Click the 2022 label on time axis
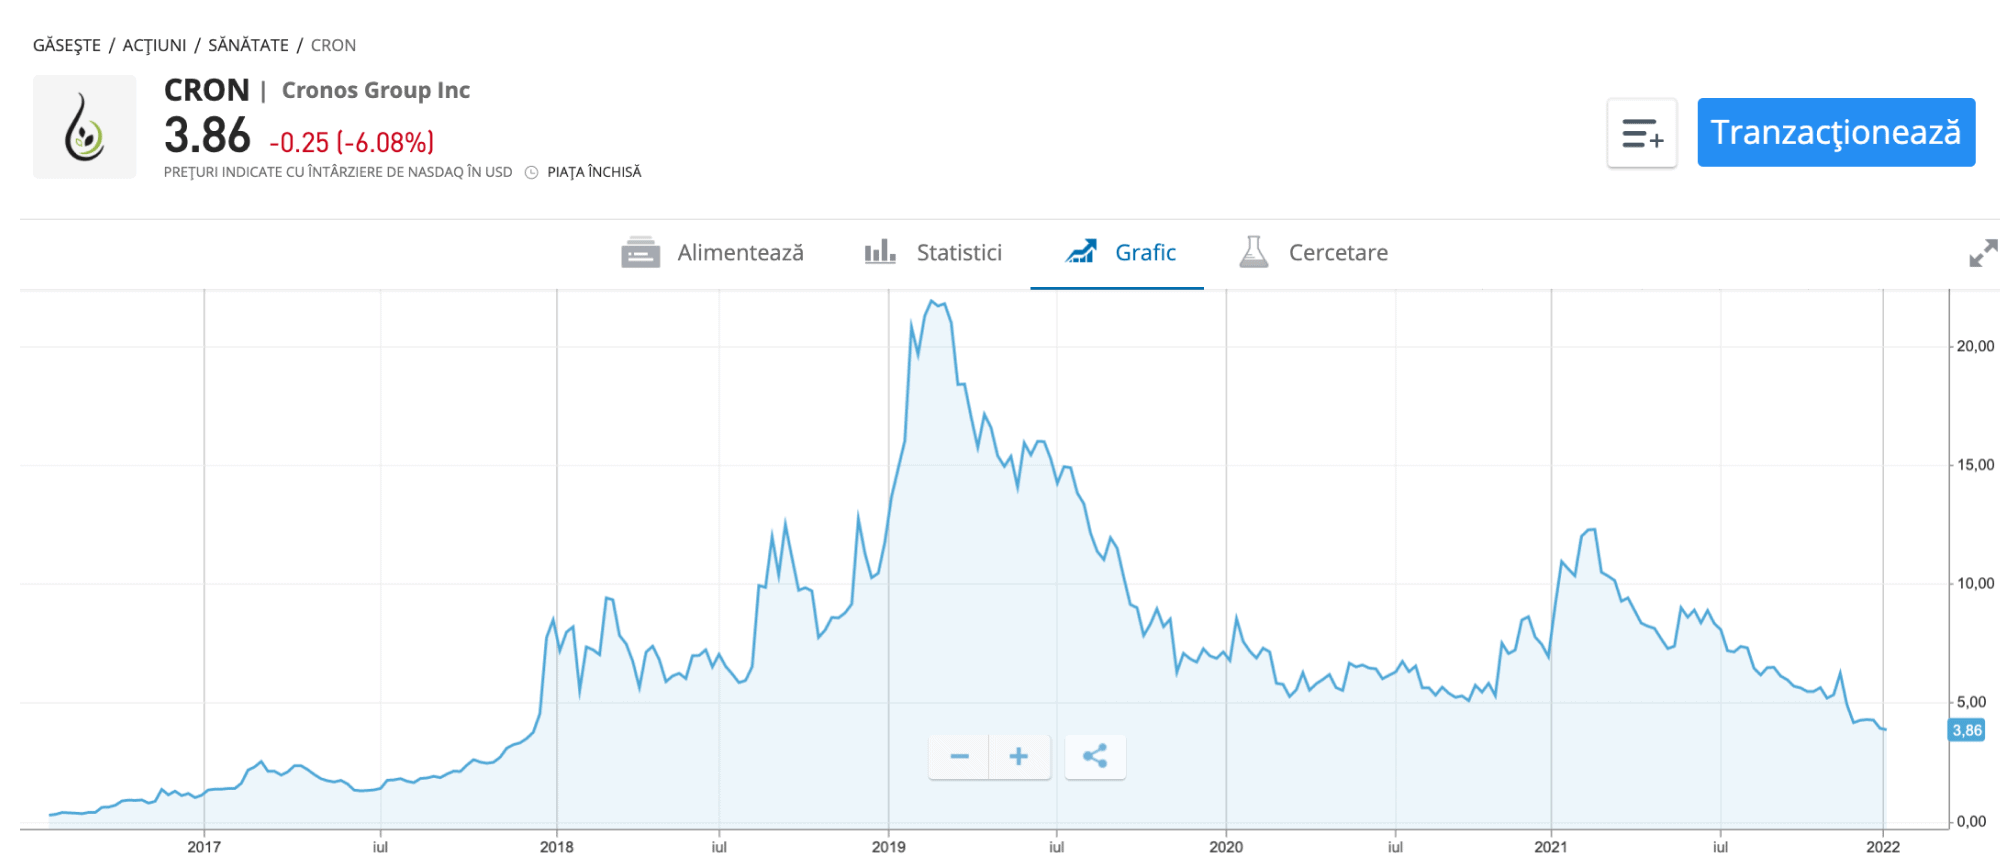 pos(1883,847)
